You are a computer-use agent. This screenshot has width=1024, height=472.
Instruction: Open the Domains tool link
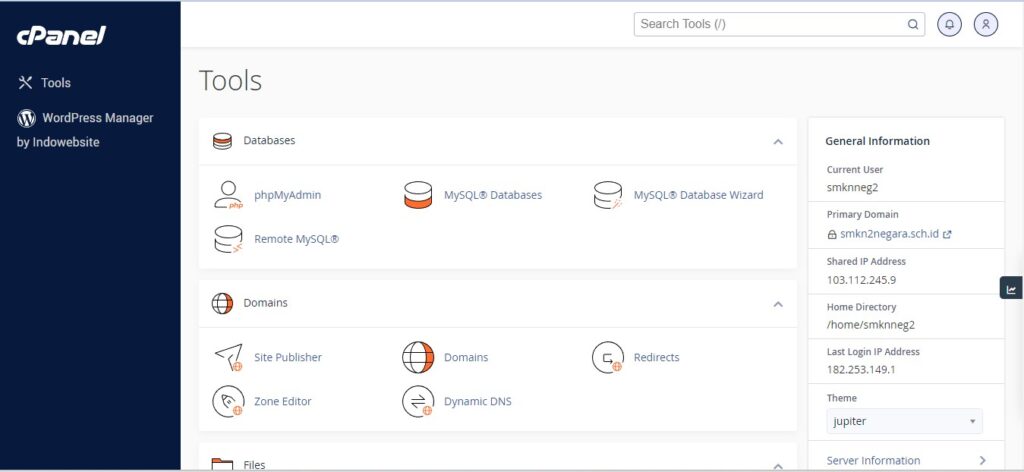tap(466, 358)
